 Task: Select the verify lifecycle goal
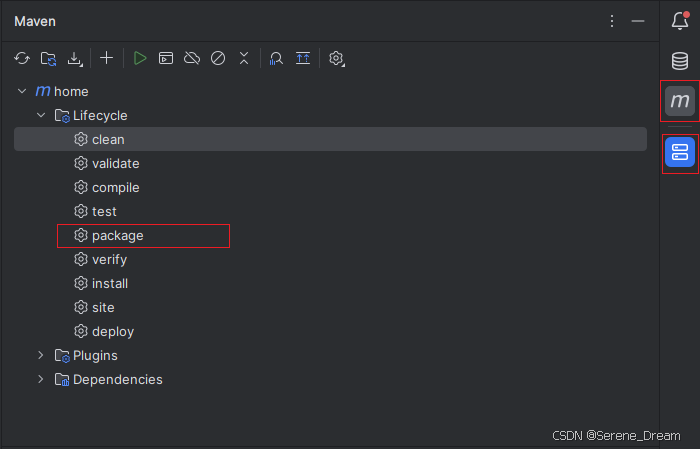click(330, 260)
